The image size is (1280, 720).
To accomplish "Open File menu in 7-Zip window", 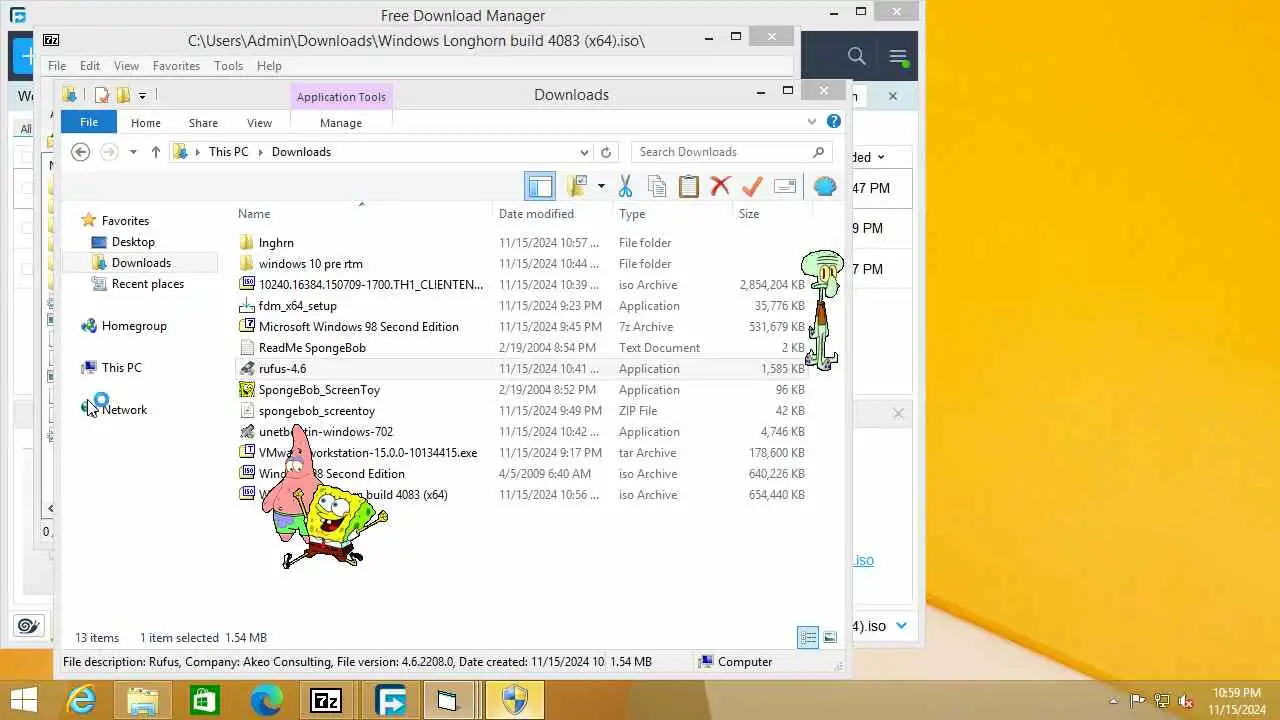I will point(57,66).
